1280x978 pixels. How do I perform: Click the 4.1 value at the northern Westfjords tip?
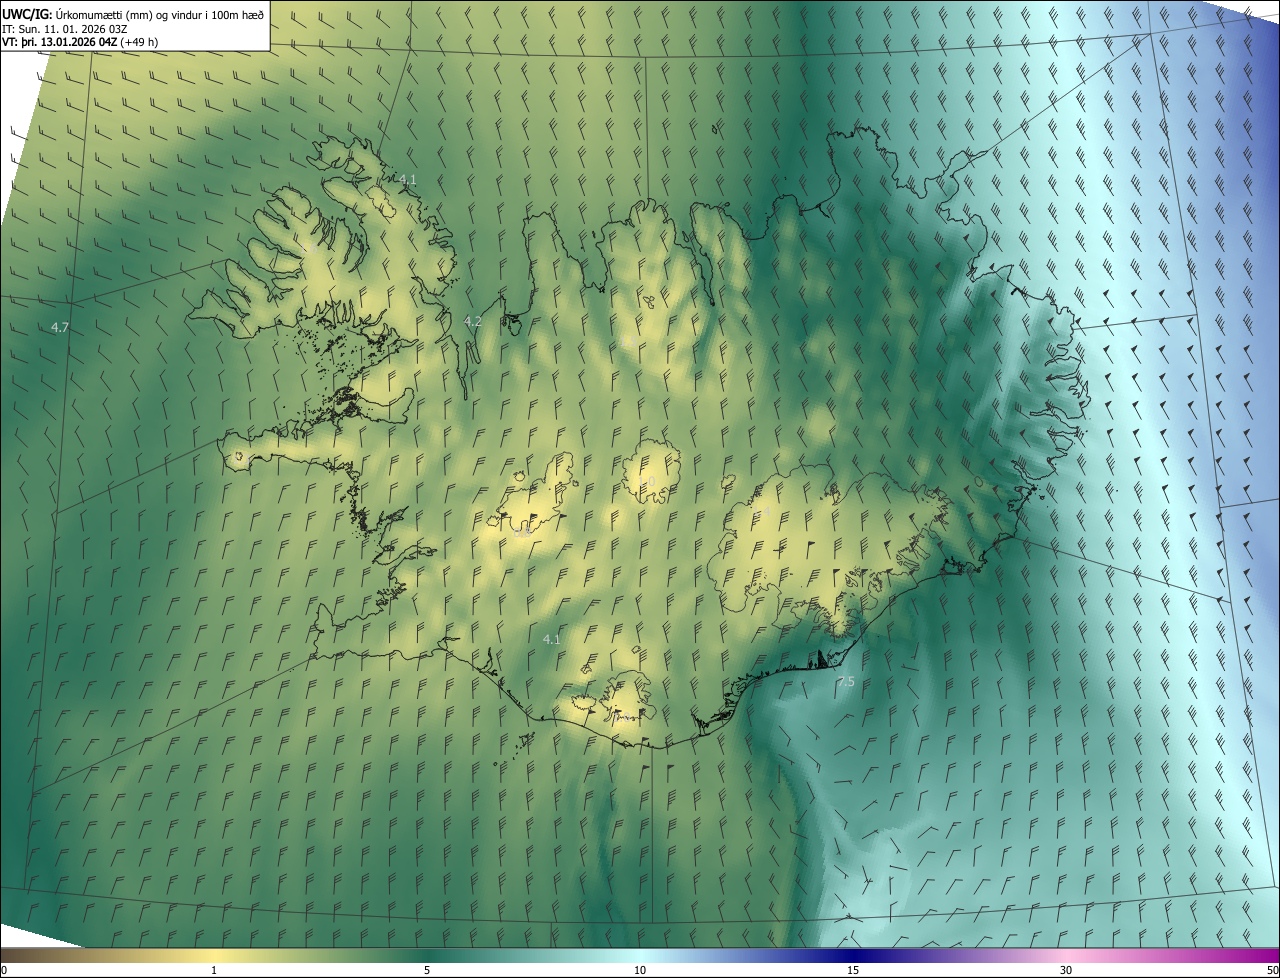click(x=407, y=179)
